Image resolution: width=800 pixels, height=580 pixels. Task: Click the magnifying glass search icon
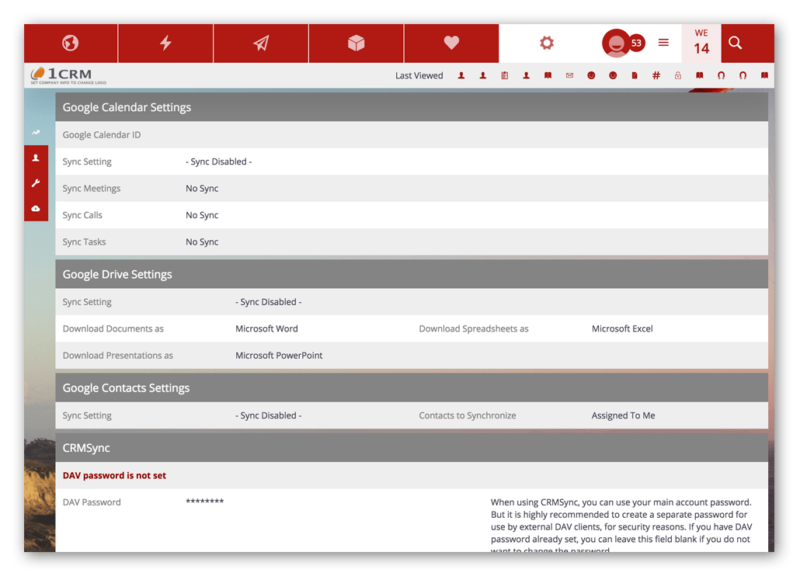click(x=735, y=43)
